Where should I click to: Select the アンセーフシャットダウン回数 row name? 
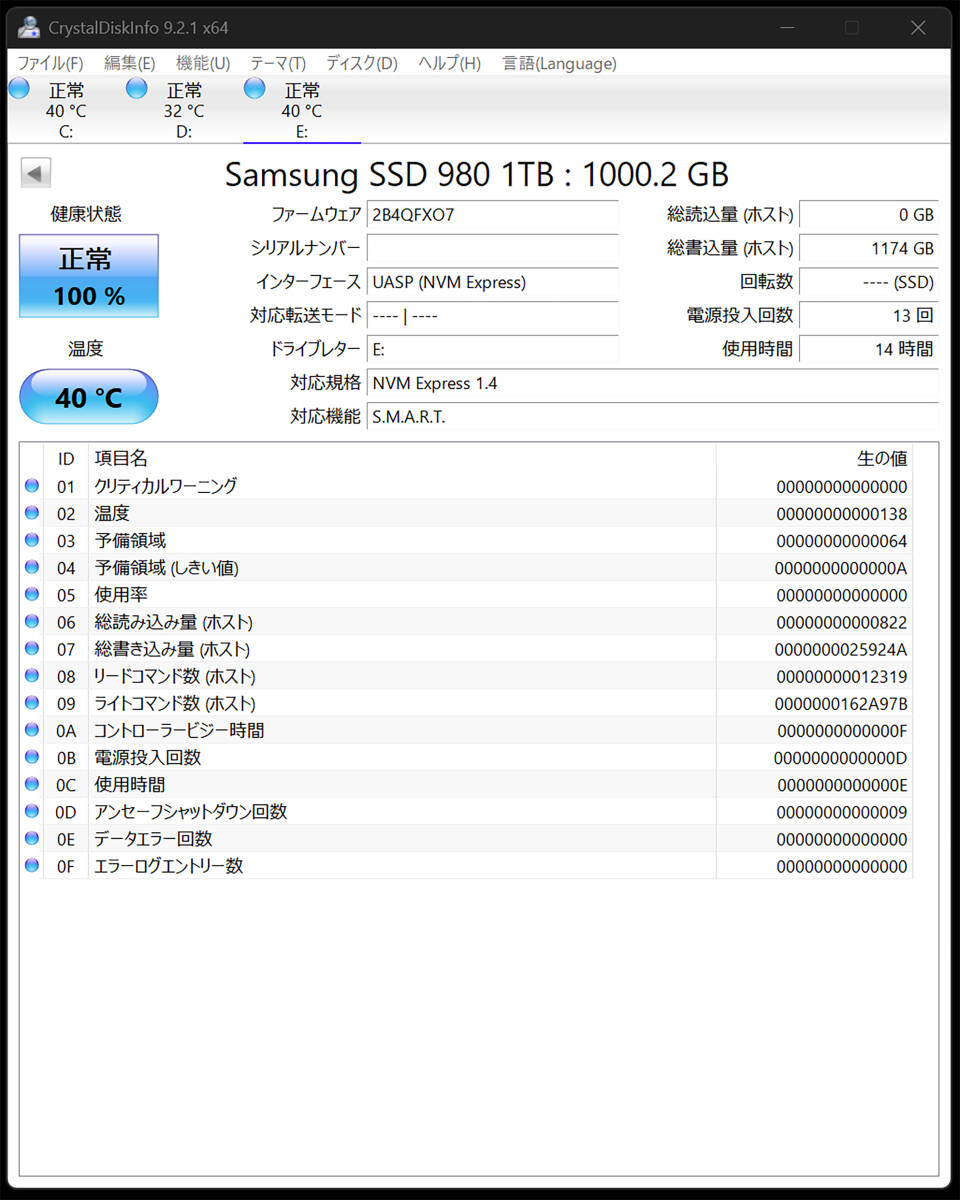(191, 811)
